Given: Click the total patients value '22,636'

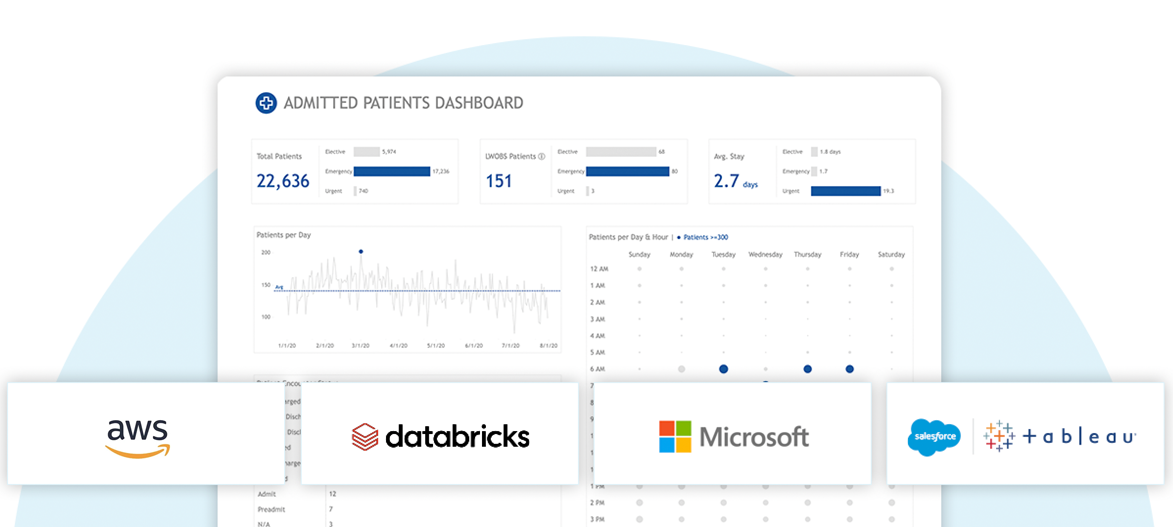Looking at the screenshot, I should [x=283, y=181].
